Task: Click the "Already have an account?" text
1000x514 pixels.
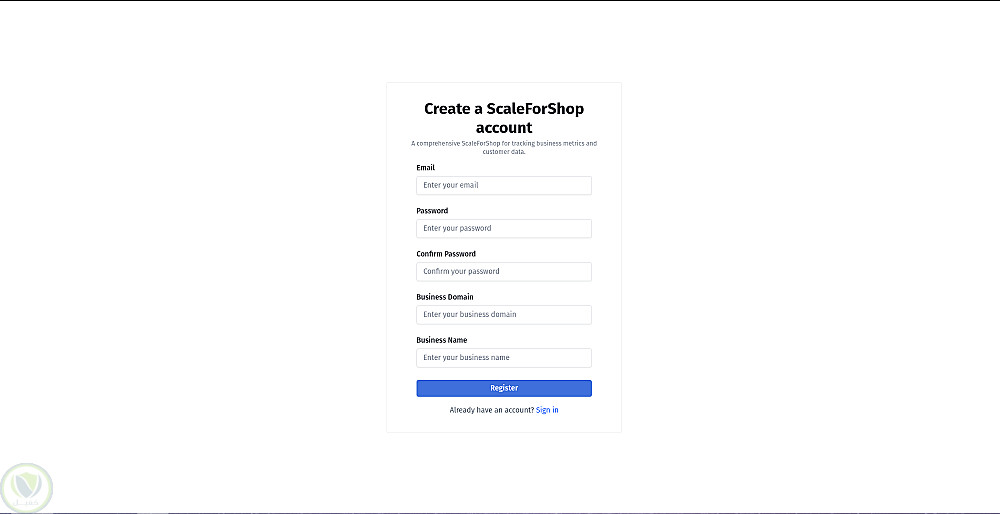Action: tap(491, 410)
